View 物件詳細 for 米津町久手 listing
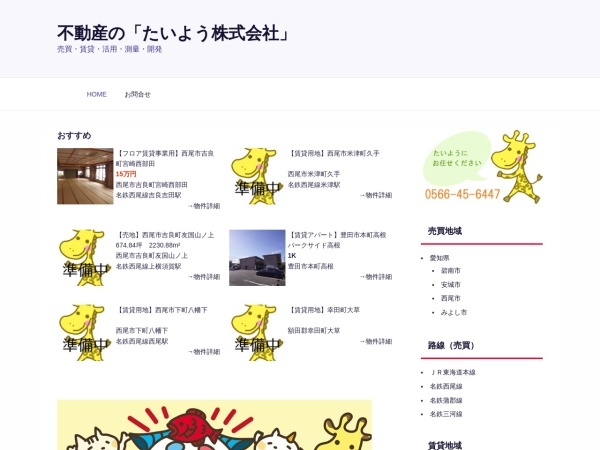The width and height of the screenshot is (600, 450). click(x=376, y=195)
